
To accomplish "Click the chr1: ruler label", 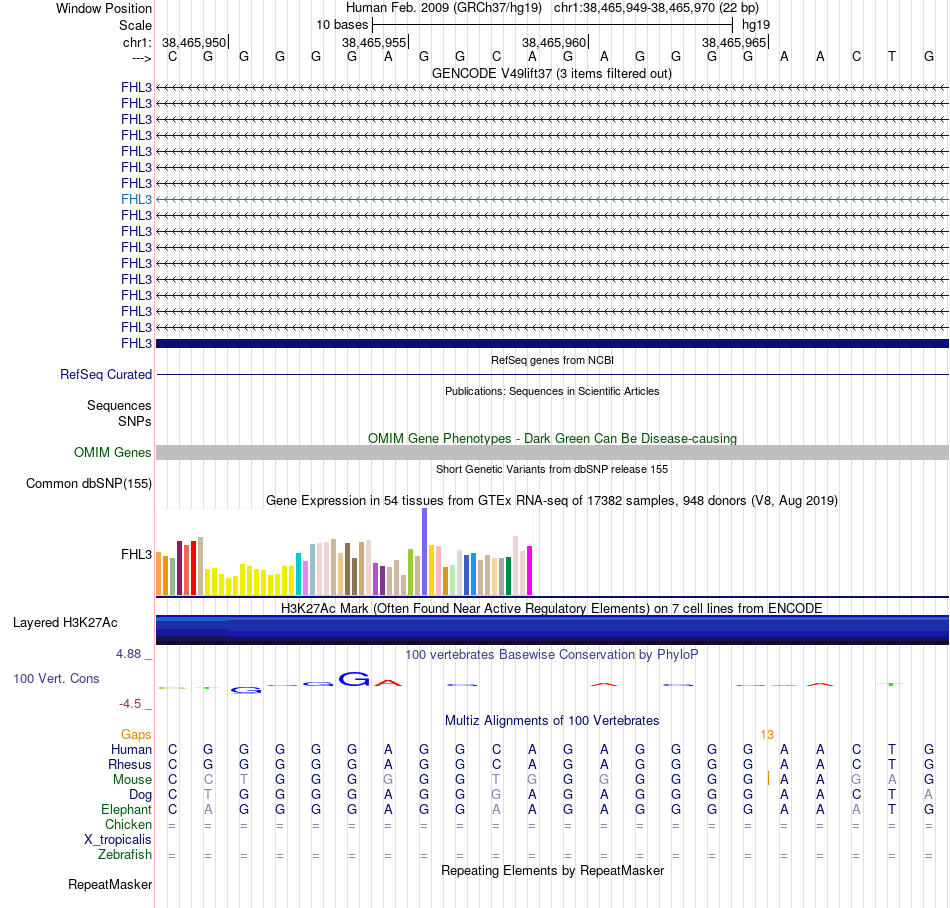I will click(137, 42).
